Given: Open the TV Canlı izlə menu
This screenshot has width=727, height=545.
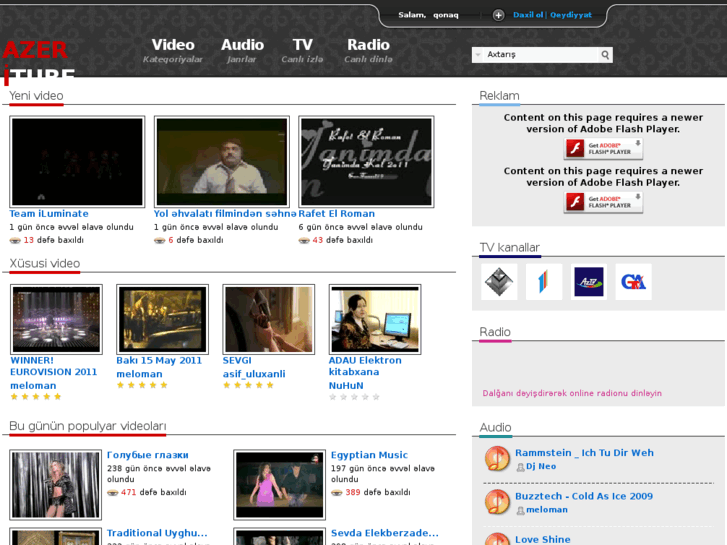Looking at the screenshot, I should click(x=302, y=51).
